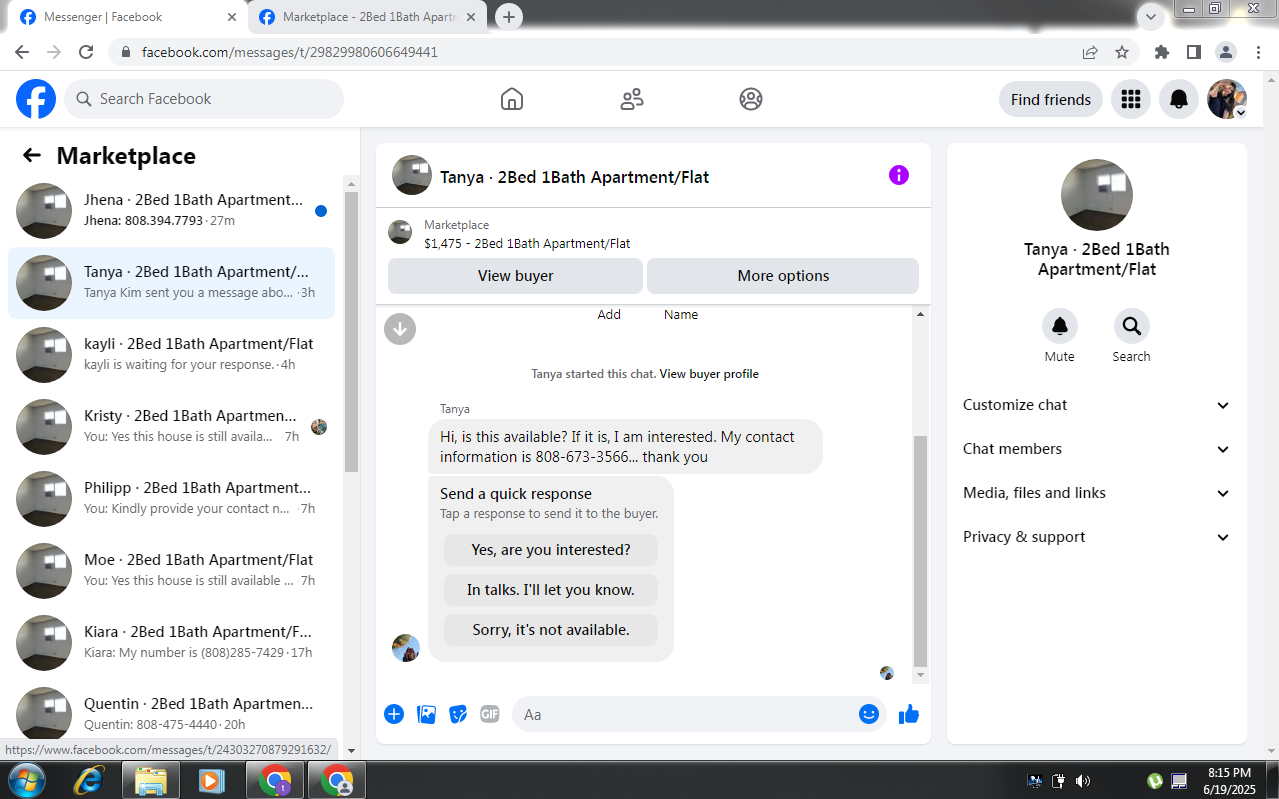Screen dimensions: 1279x799
Task: Open the Home icon in top navigation
Action: 512,99
